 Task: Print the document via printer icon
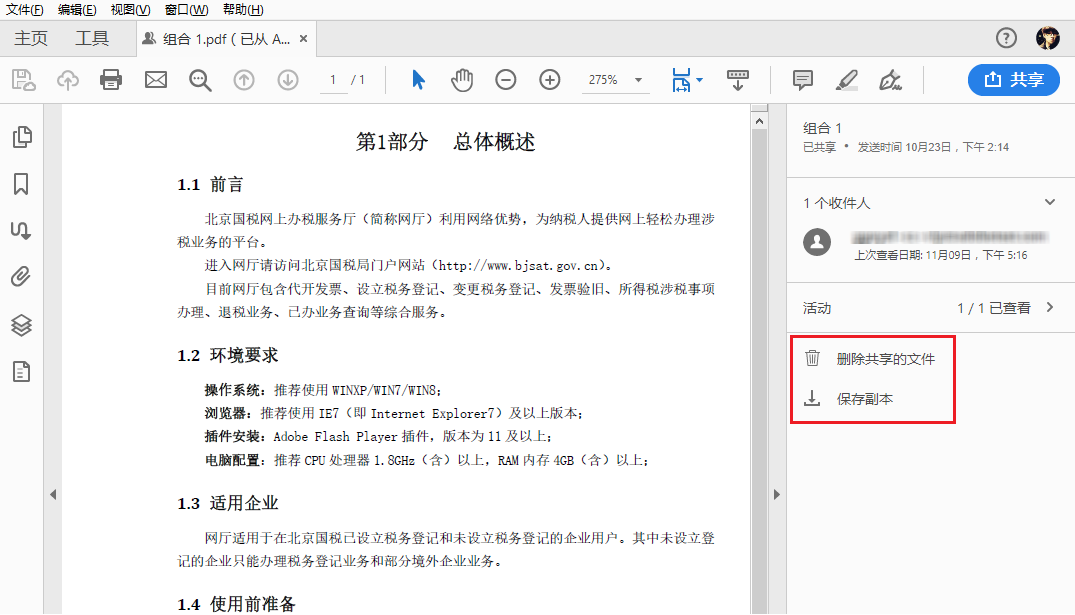pos(111,80)
